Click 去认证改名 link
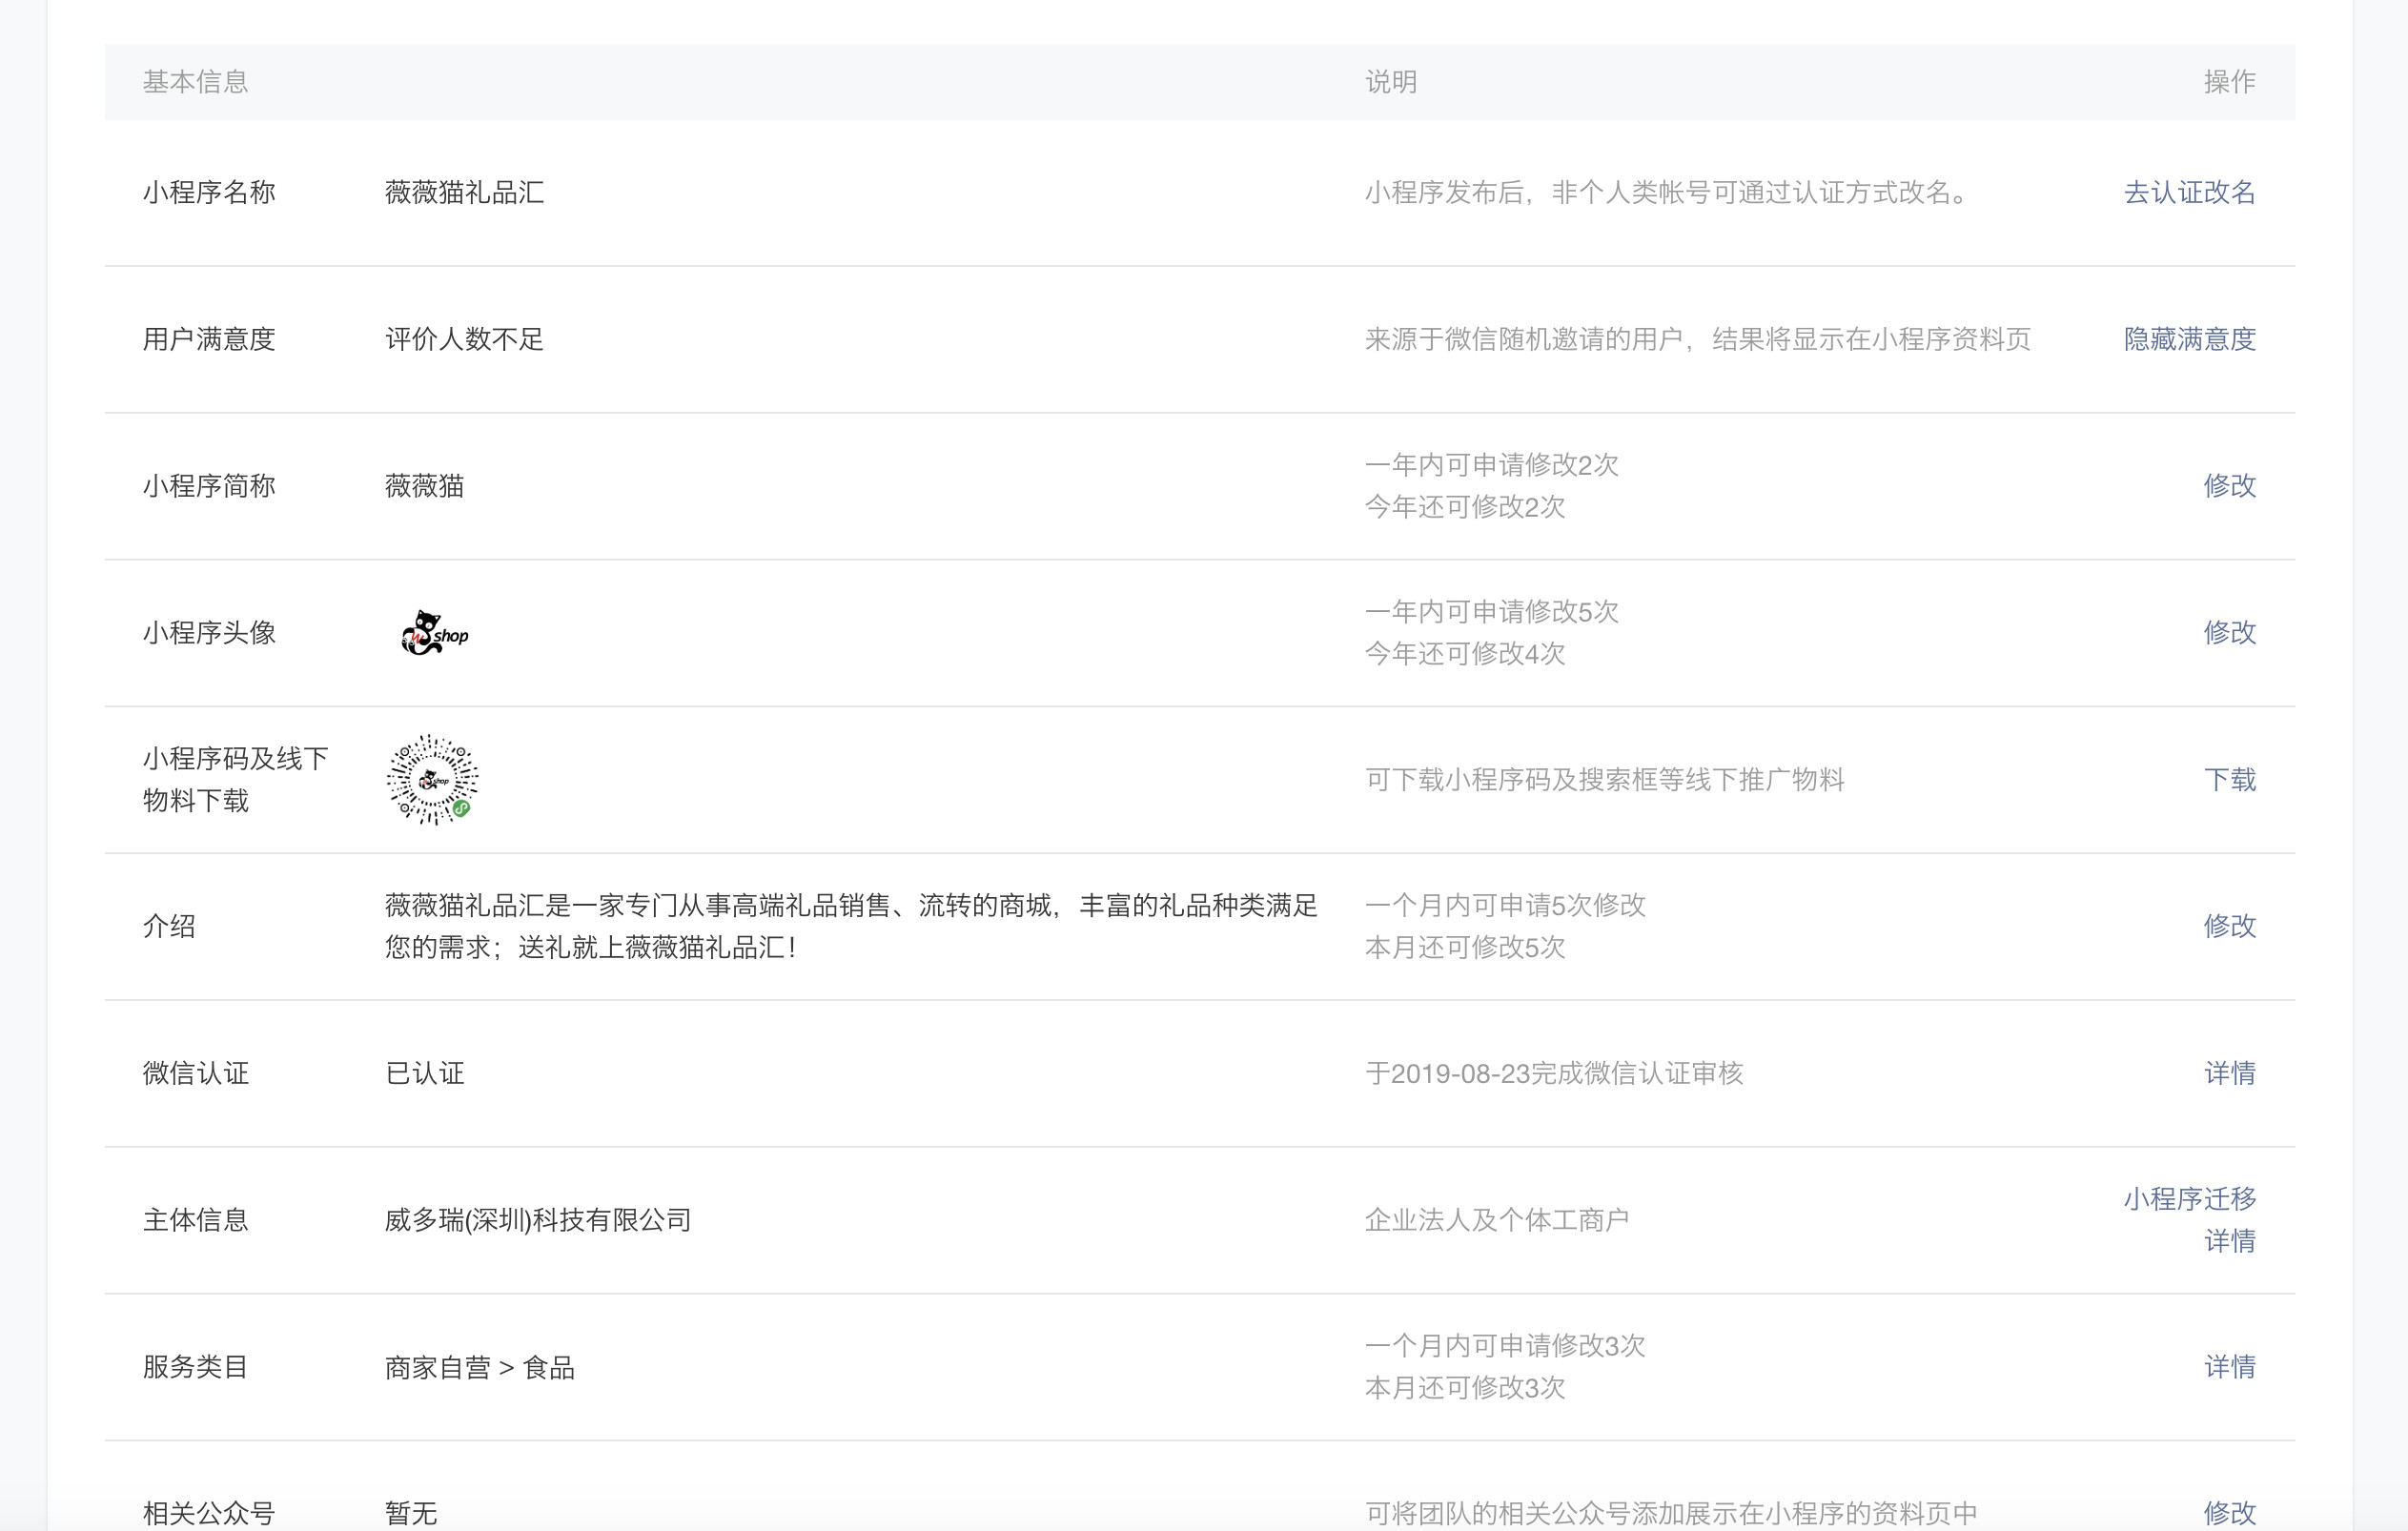2408x1531 pixels. tap(2189, 192)
